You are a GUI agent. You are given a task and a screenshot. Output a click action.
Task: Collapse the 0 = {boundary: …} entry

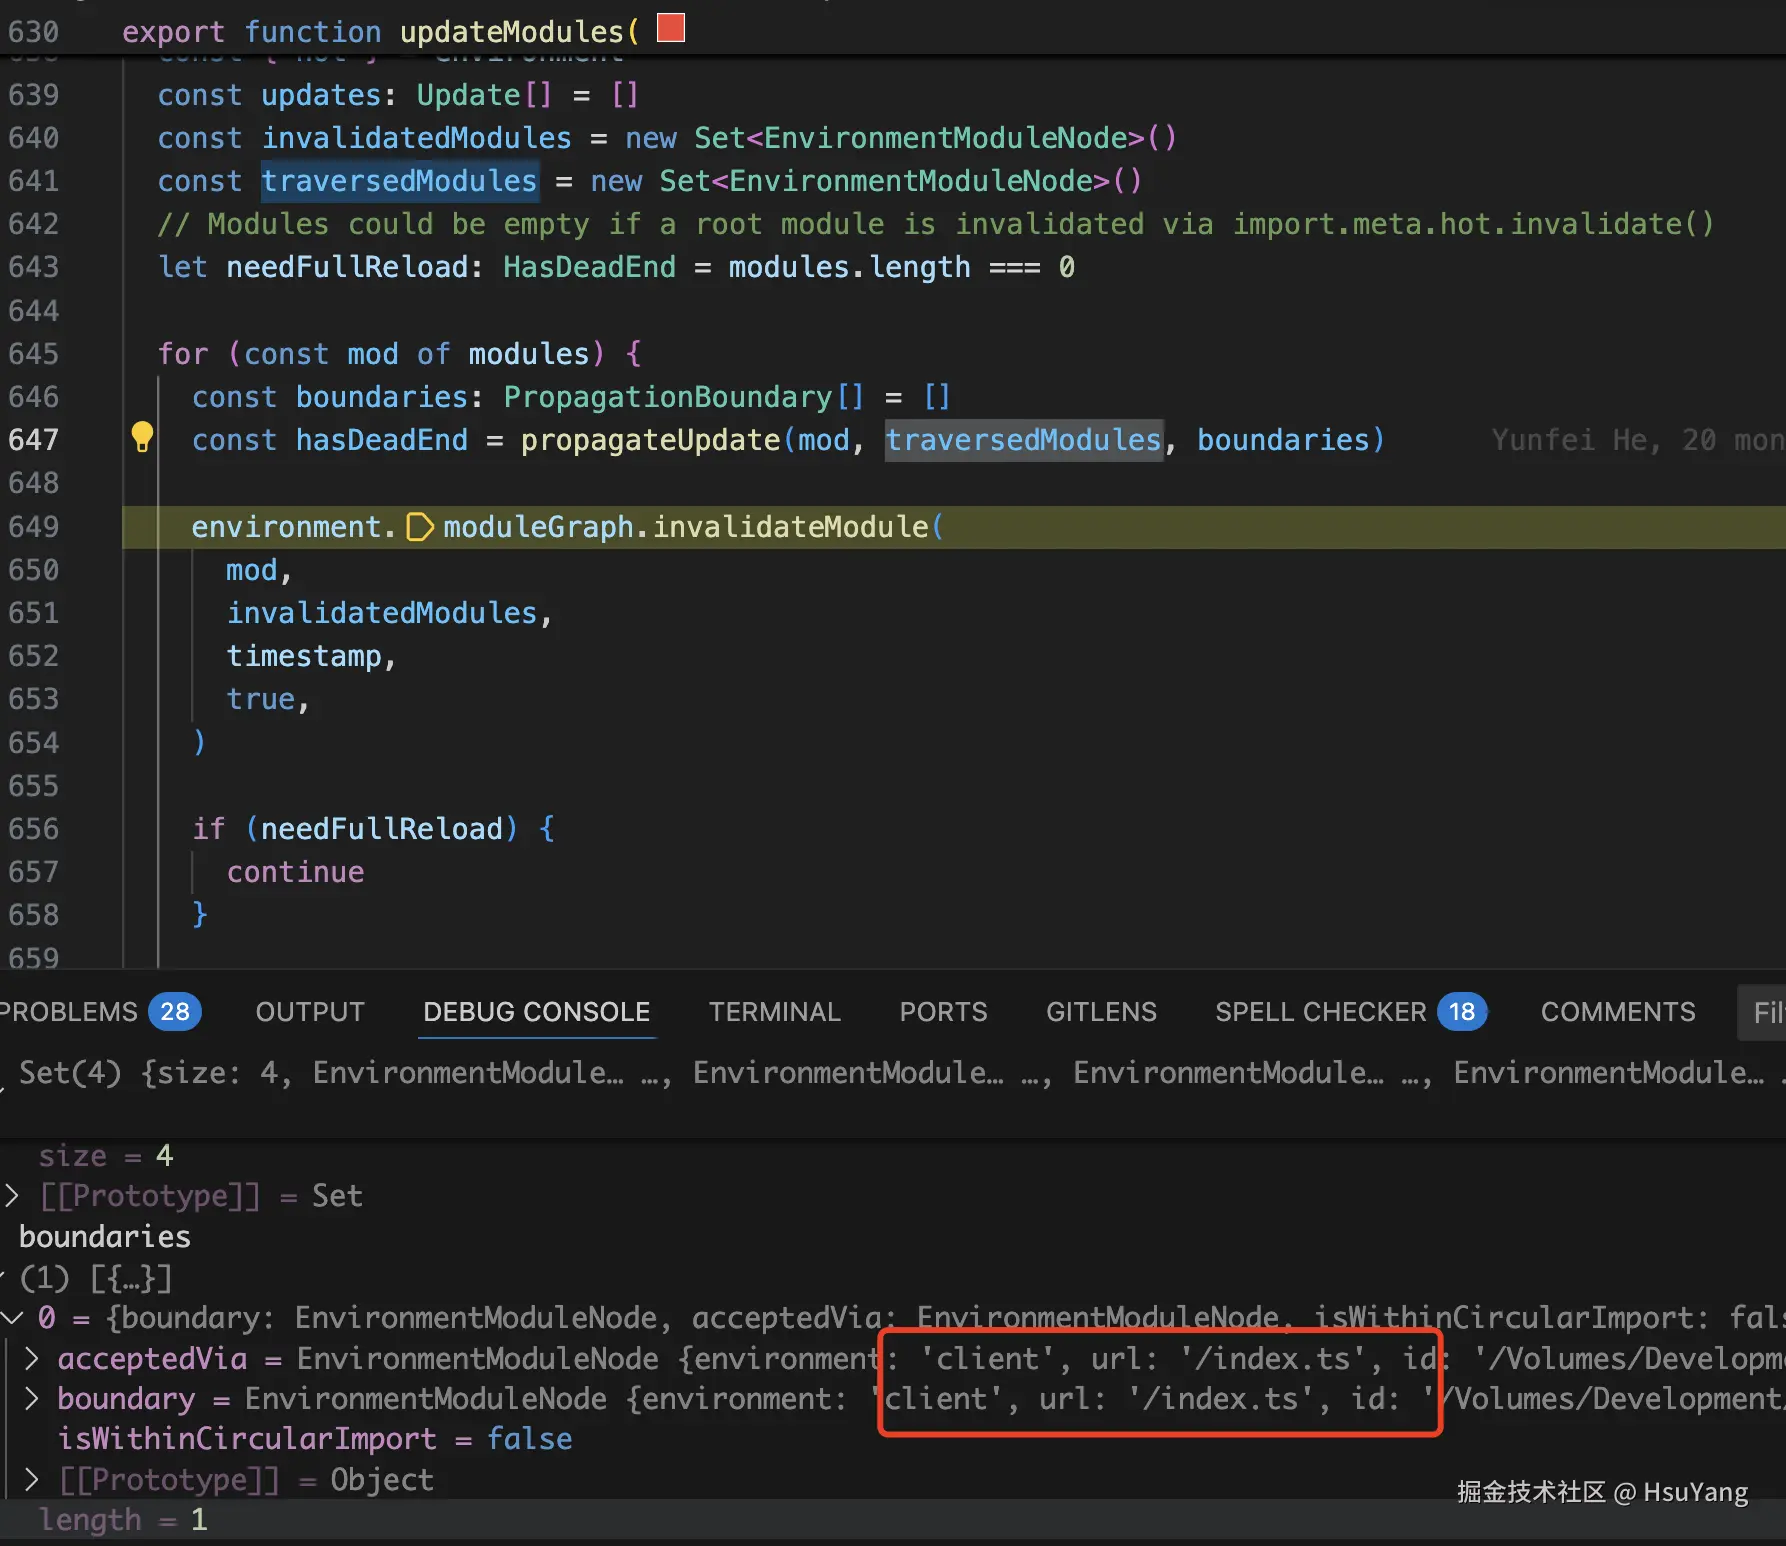click(11, 1318)
